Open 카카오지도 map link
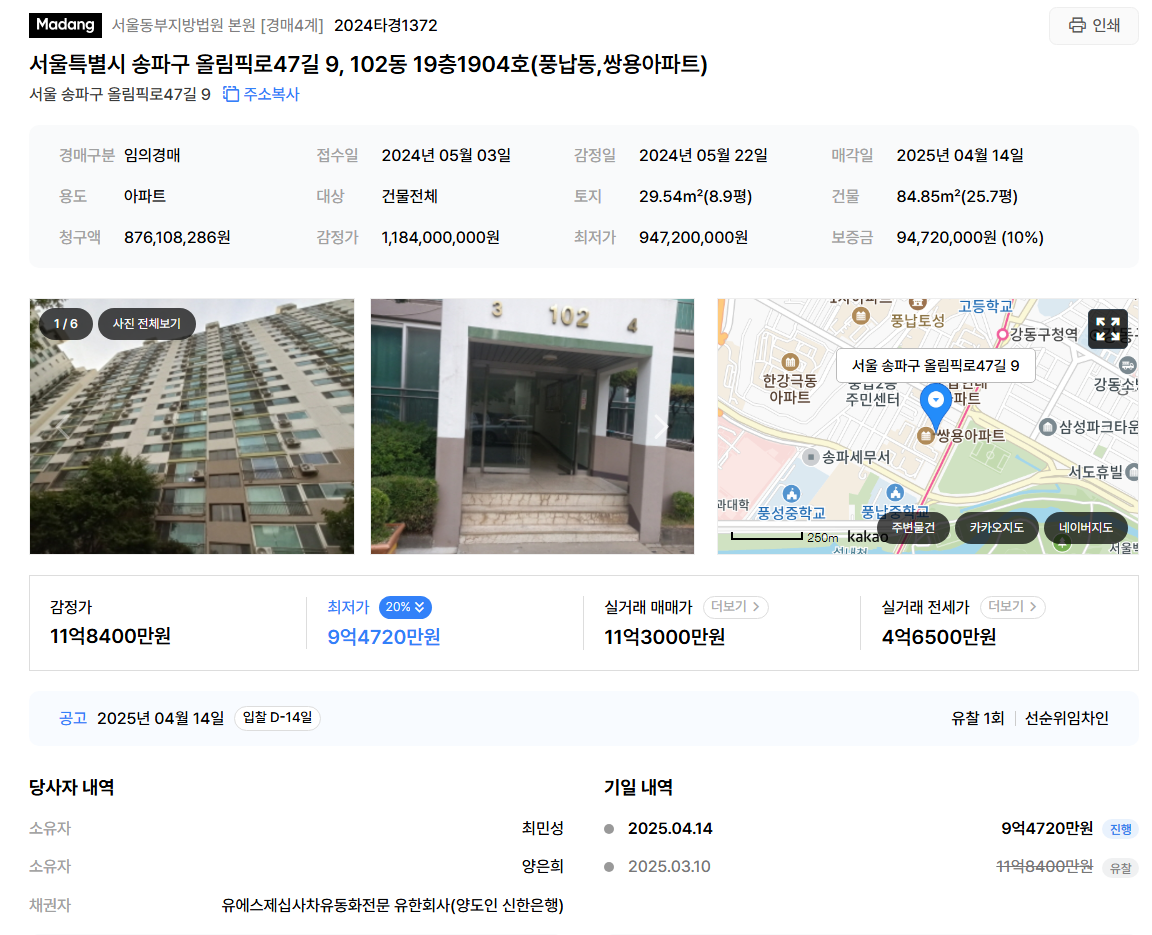1152x935 pixels. [x=996, y=527]
